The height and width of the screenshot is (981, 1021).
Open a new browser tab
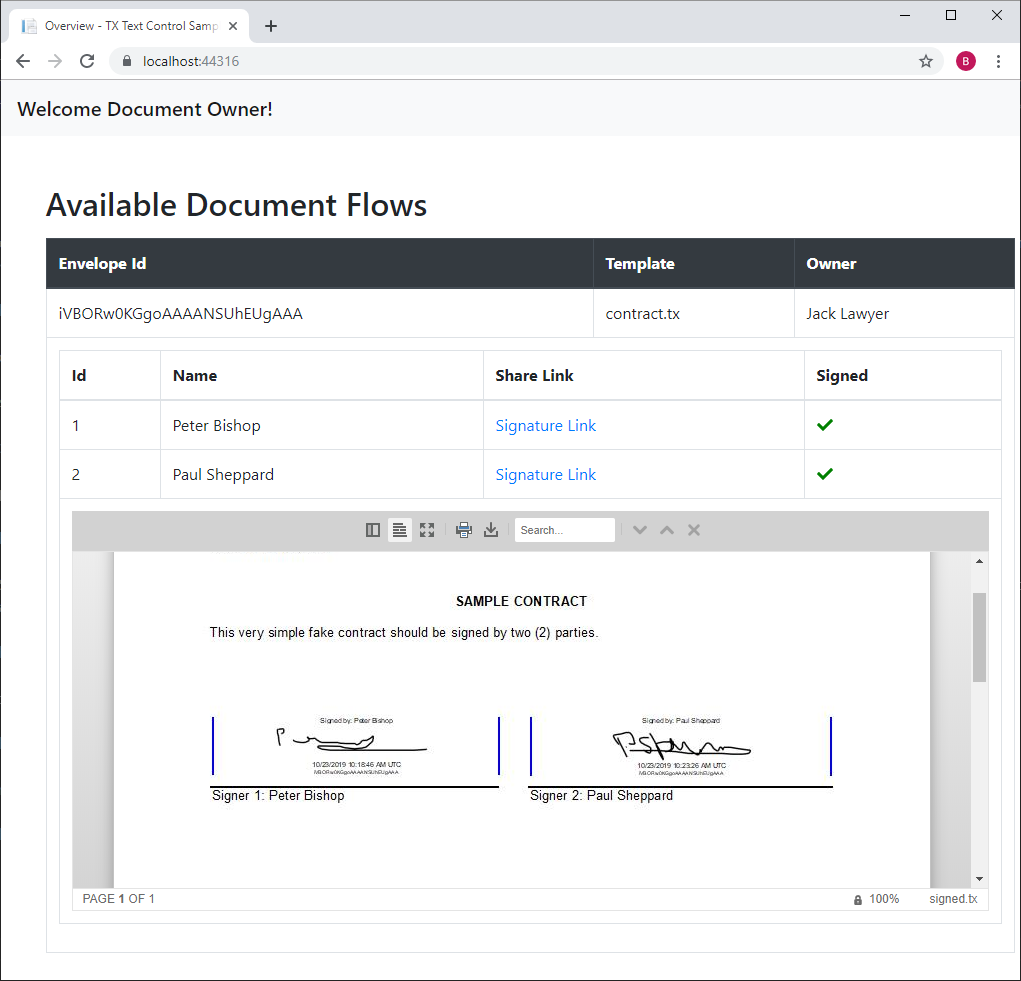click(271, 26)
